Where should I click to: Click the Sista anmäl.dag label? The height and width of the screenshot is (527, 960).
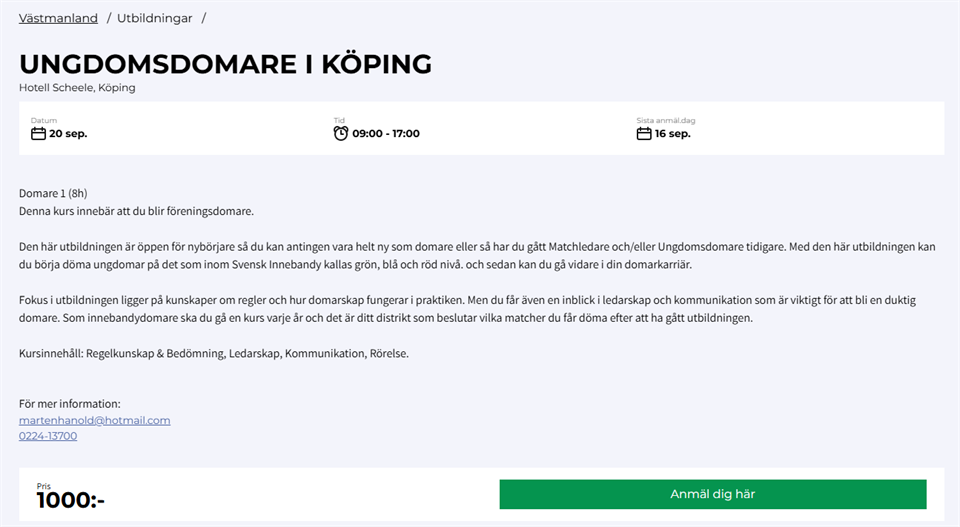[x=666, y=121]
